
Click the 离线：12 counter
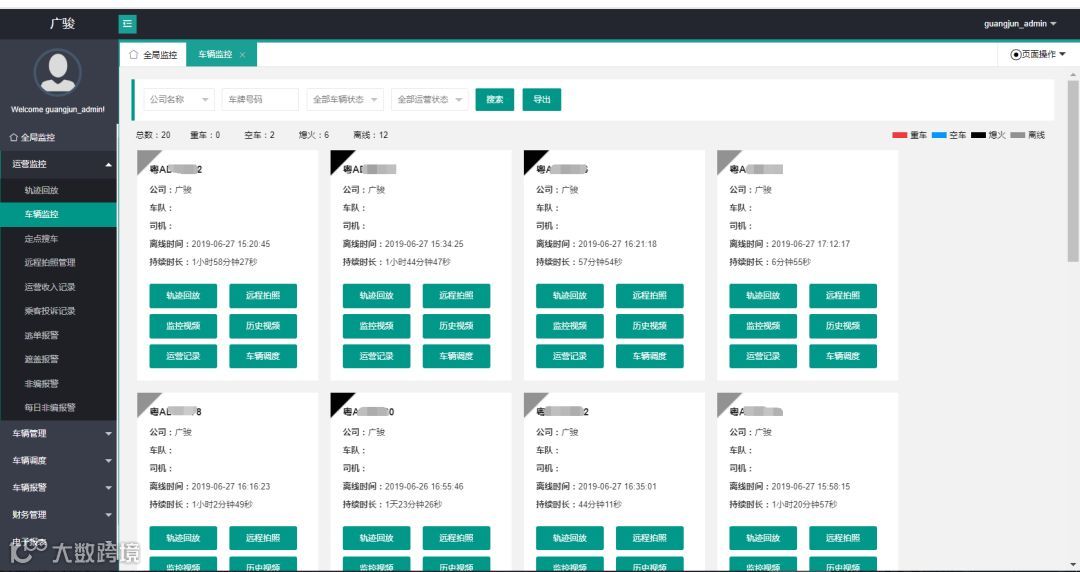pos(371,135)
